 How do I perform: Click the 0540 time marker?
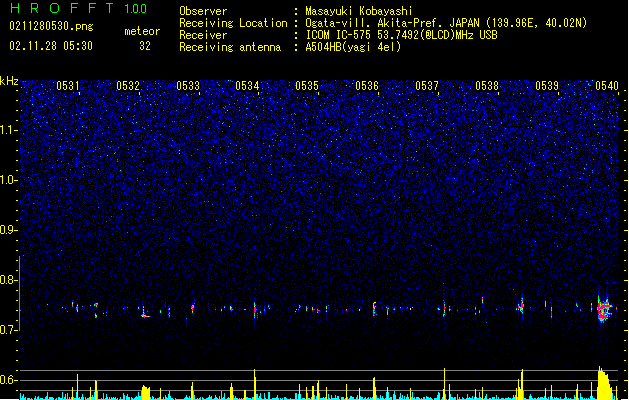click(607, 86)
